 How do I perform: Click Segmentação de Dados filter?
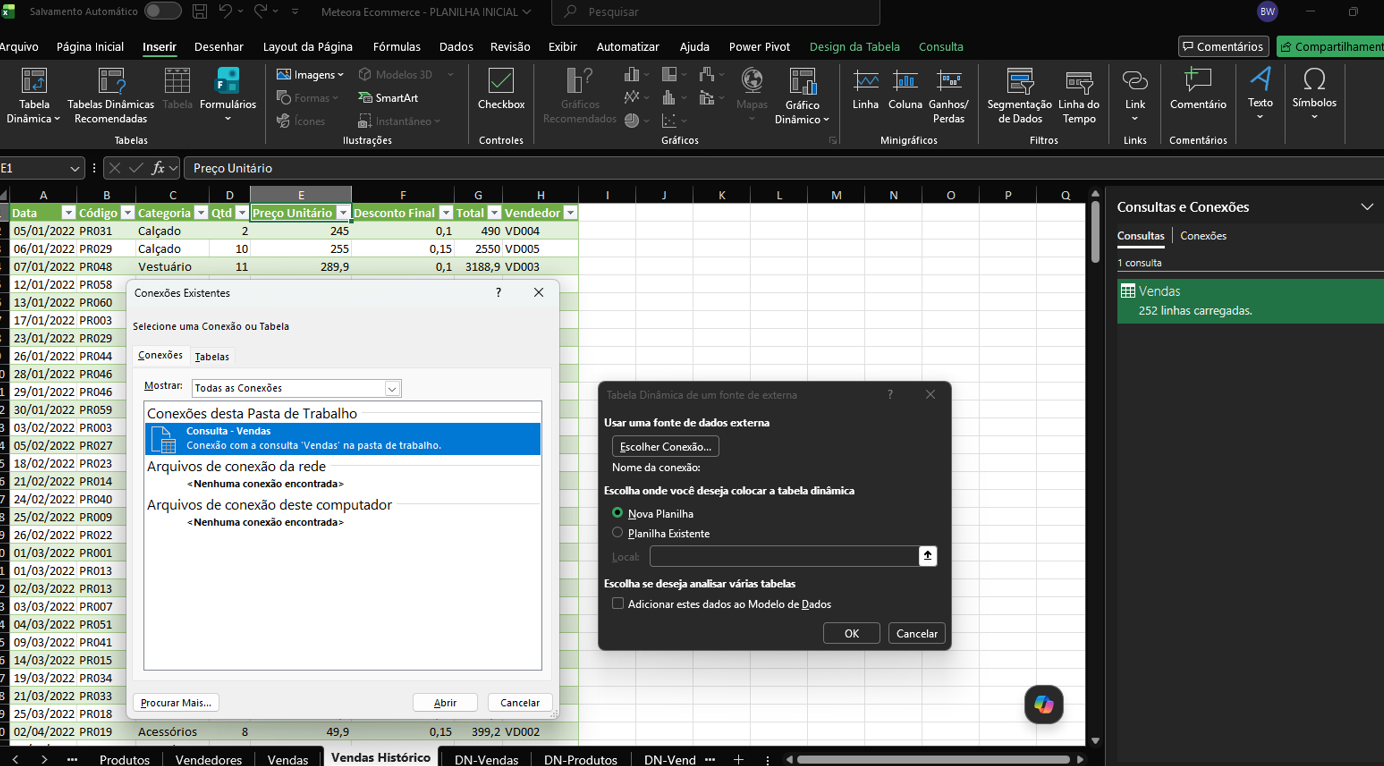[1019, 96]
